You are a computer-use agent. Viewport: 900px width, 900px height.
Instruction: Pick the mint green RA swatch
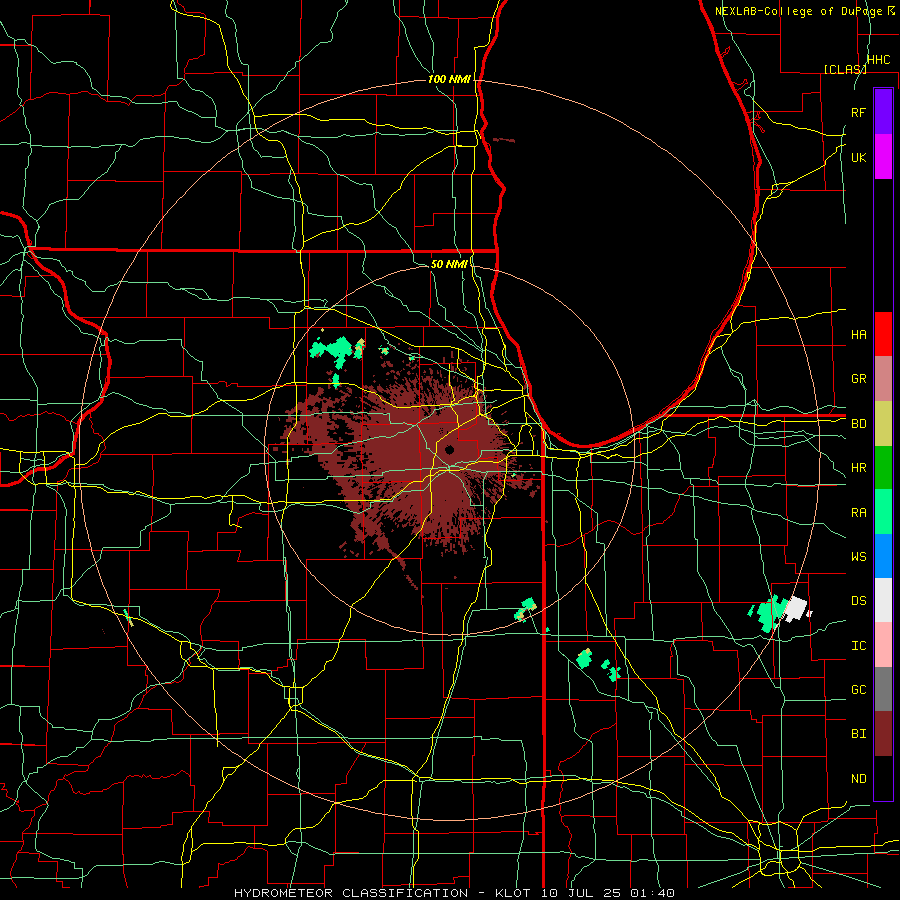click(x=883, y=512)
